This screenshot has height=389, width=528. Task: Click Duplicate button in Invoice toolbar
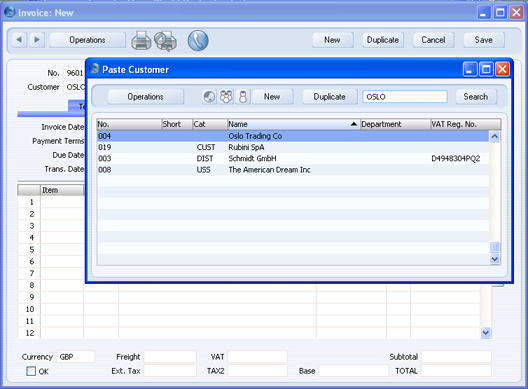383,40
